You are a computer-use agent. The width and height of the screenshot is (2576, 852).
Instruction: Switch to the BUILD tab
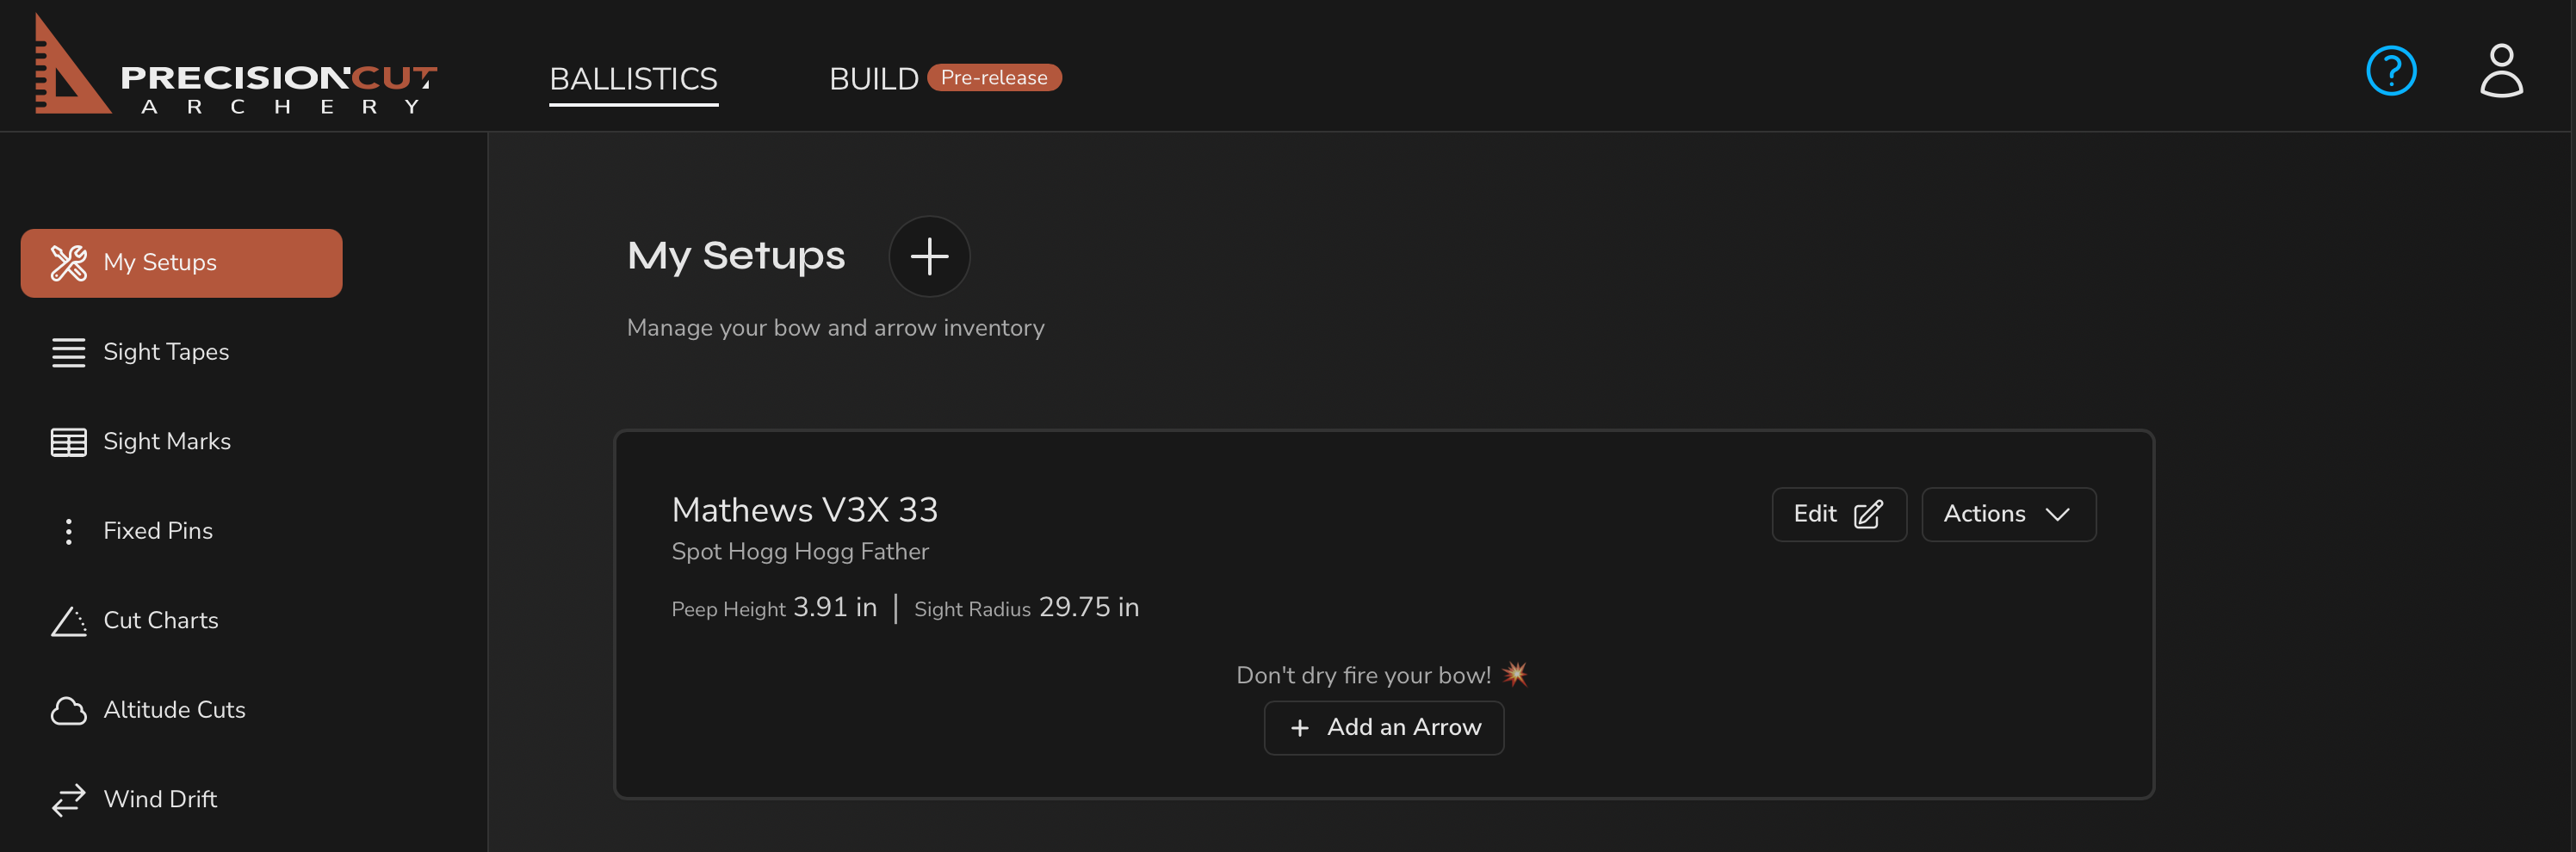[873, 79]
